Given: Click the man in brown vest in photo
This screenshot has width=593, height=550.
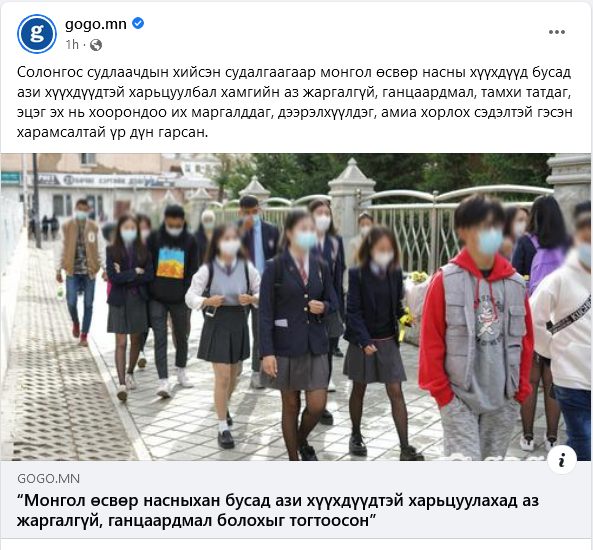Looking at the screenshot, I should click(80, 270).
